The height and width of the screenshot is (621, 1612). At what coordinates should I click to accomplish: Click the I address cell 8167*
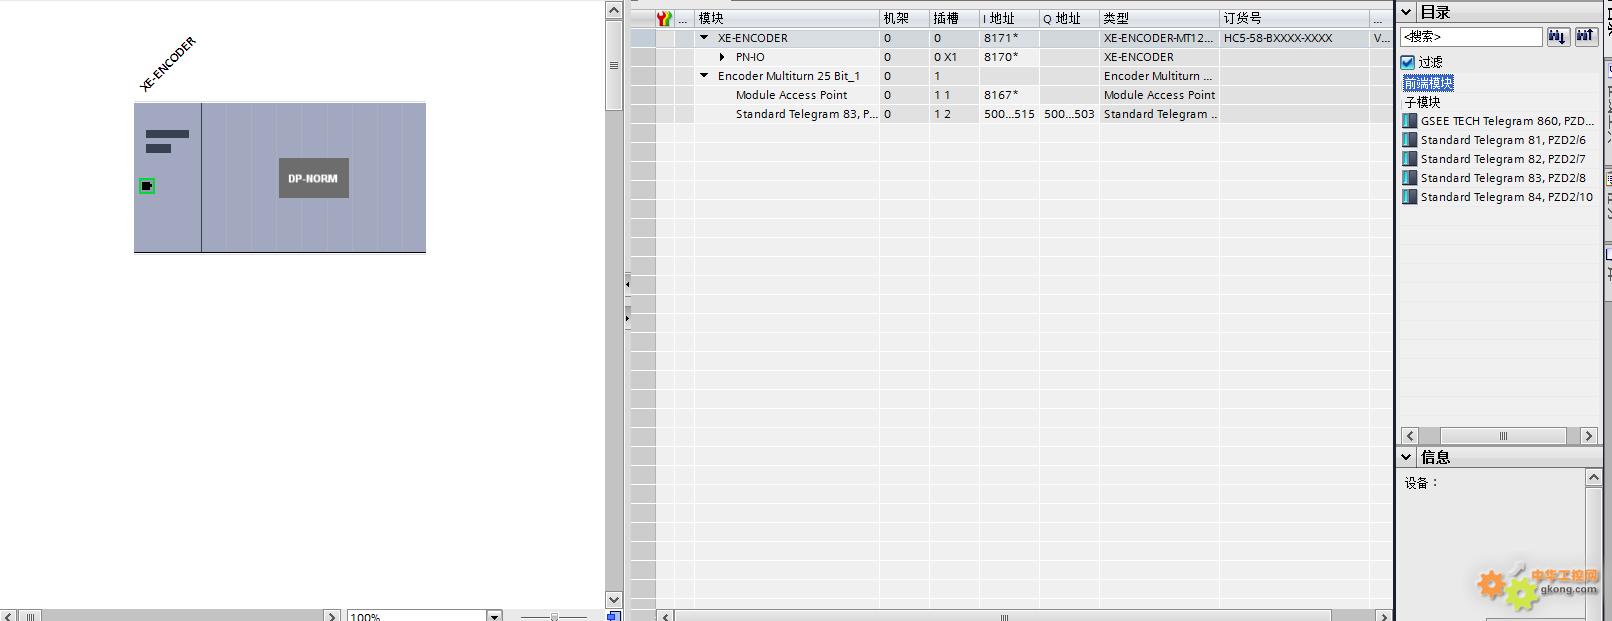[1009, 95]
